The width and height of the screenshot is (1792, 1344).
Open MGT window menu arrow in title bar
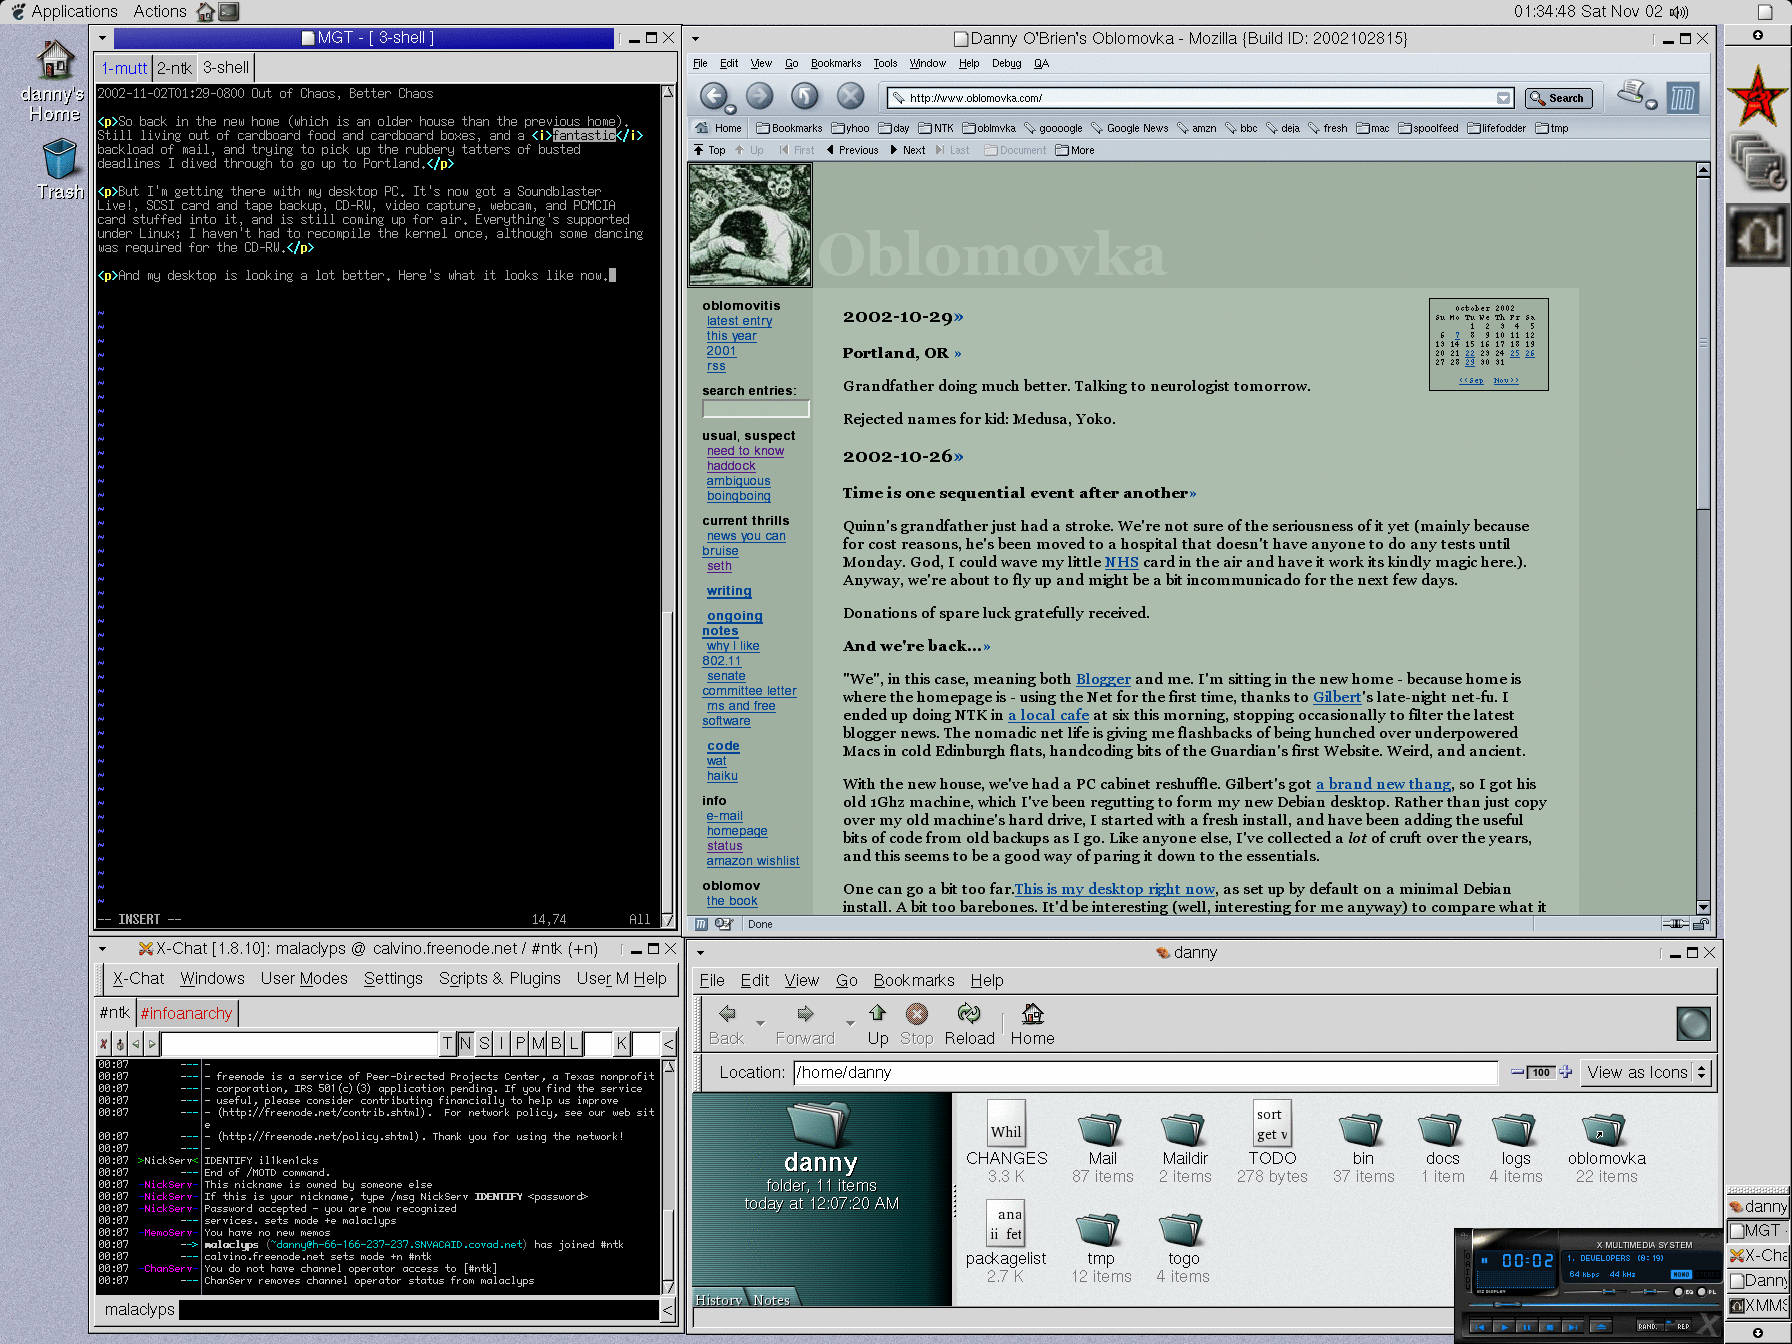pos(102,39)
